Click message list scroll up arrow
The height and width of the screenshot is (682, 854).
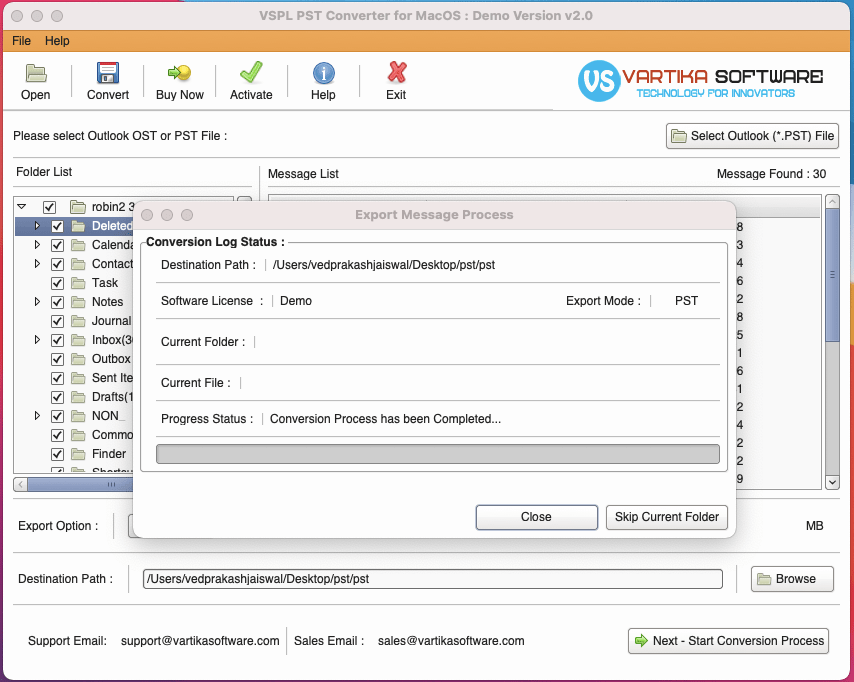coord(832,202)
